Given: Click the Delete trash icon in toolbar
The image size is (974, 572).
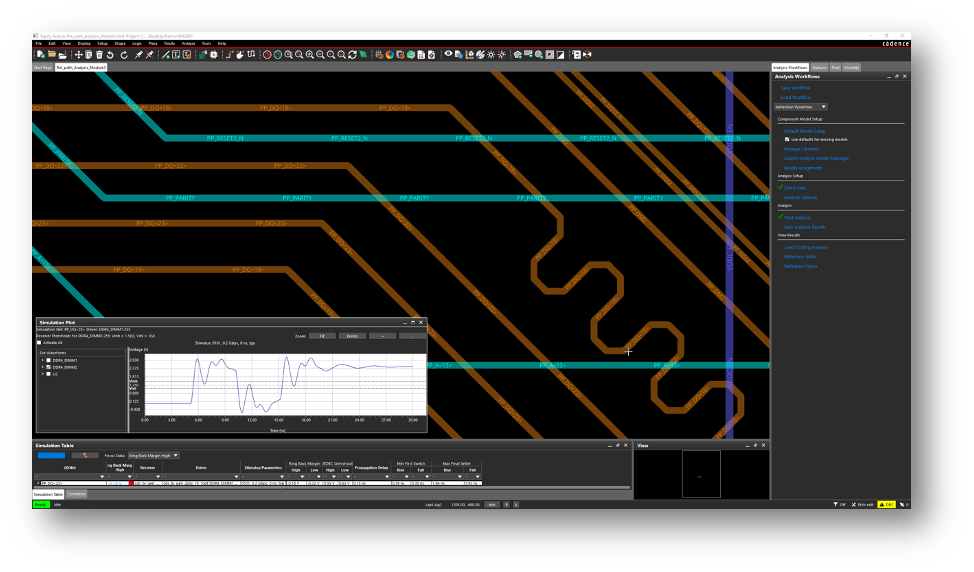Looking at the screenshot, I should point(99,54).
